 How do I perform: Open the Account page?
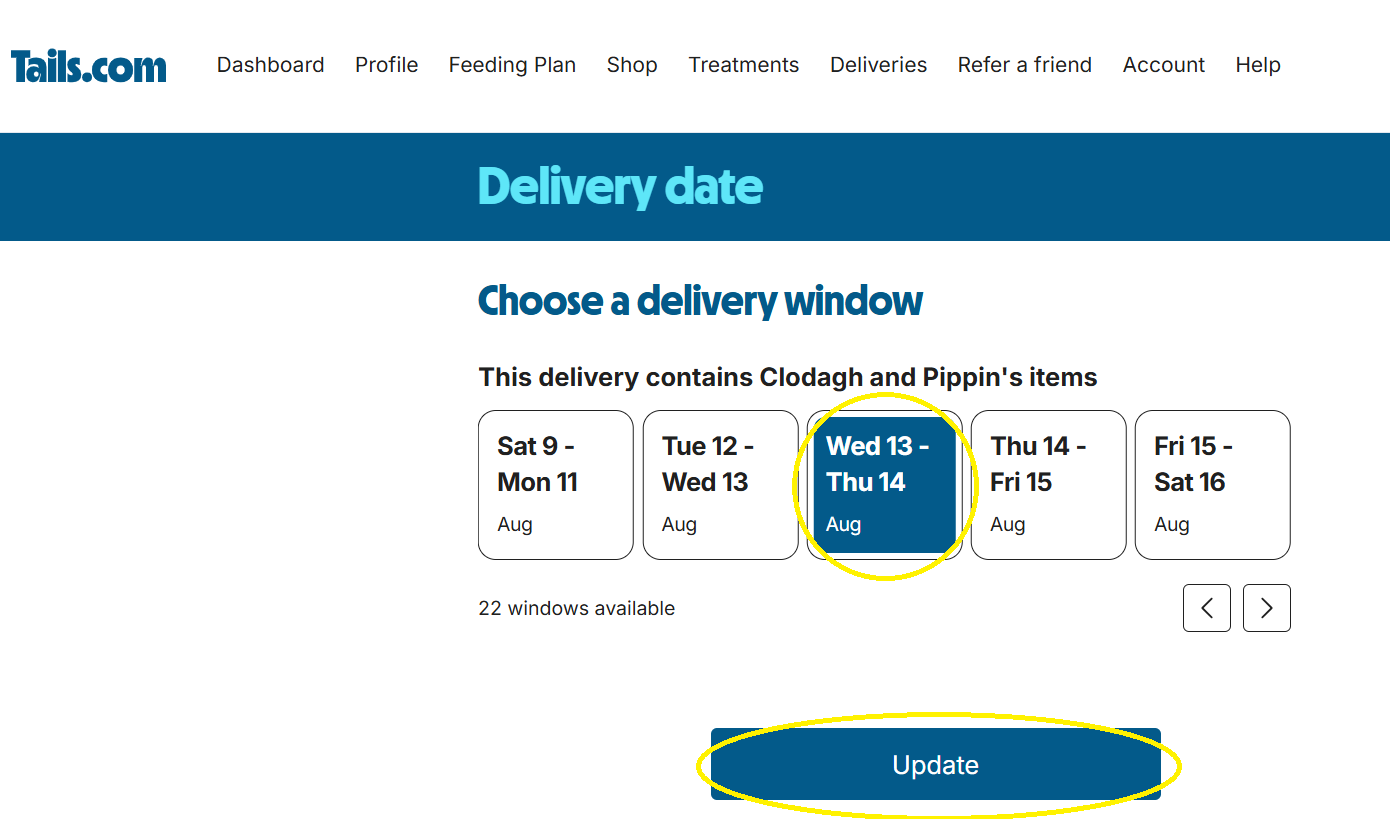(1163, 65)
